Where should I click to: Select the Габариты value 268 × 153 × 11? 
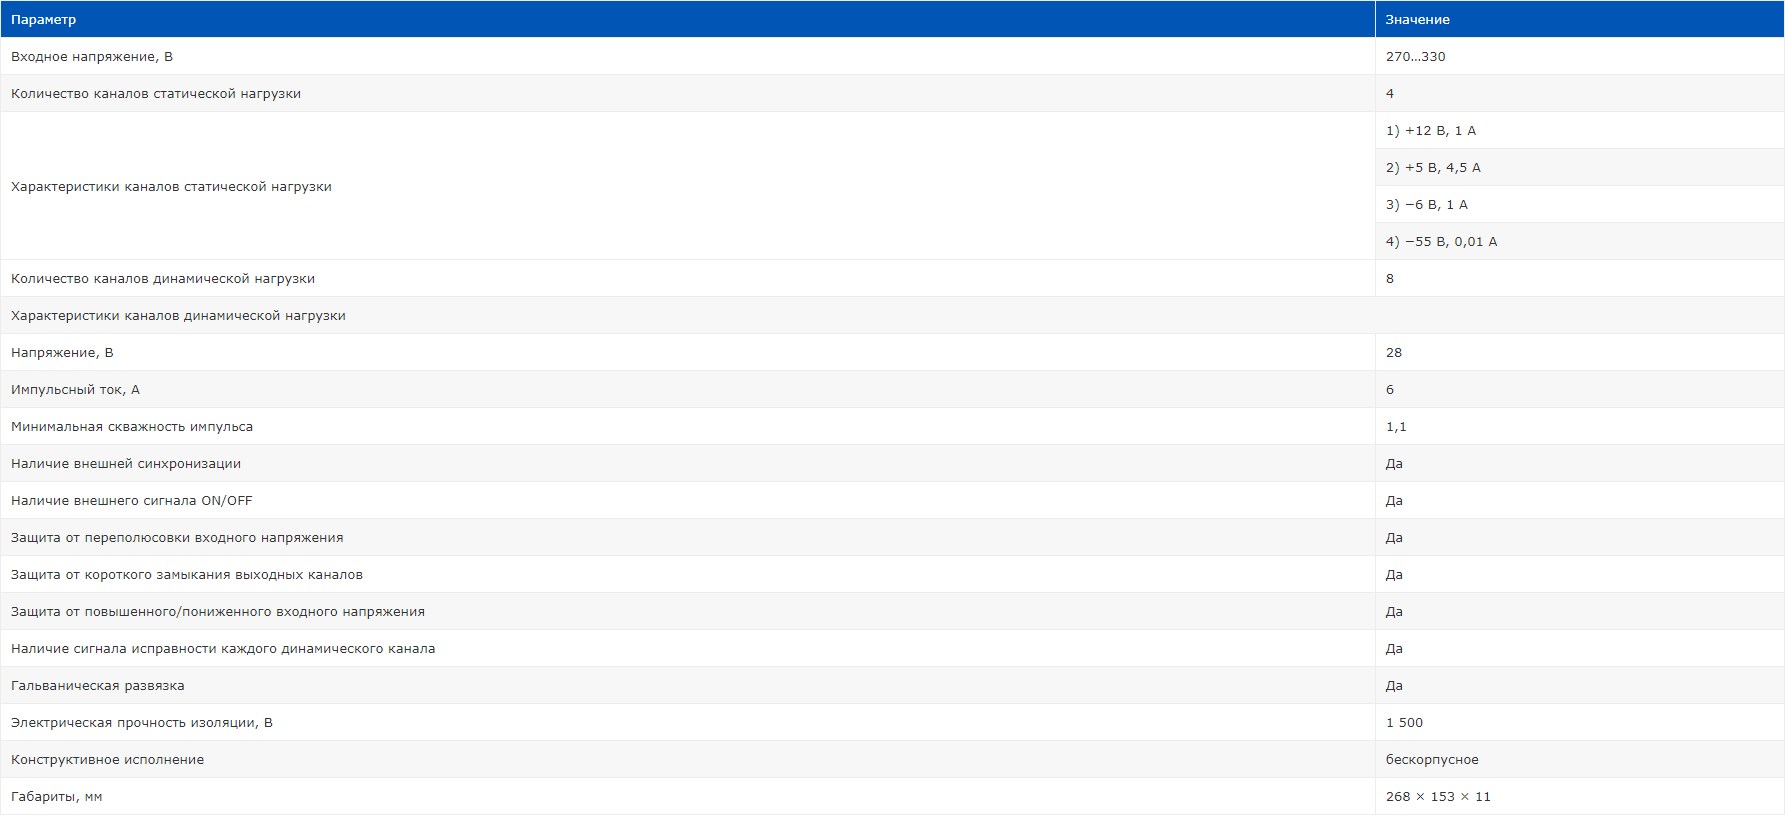[x=1438, y=797]
